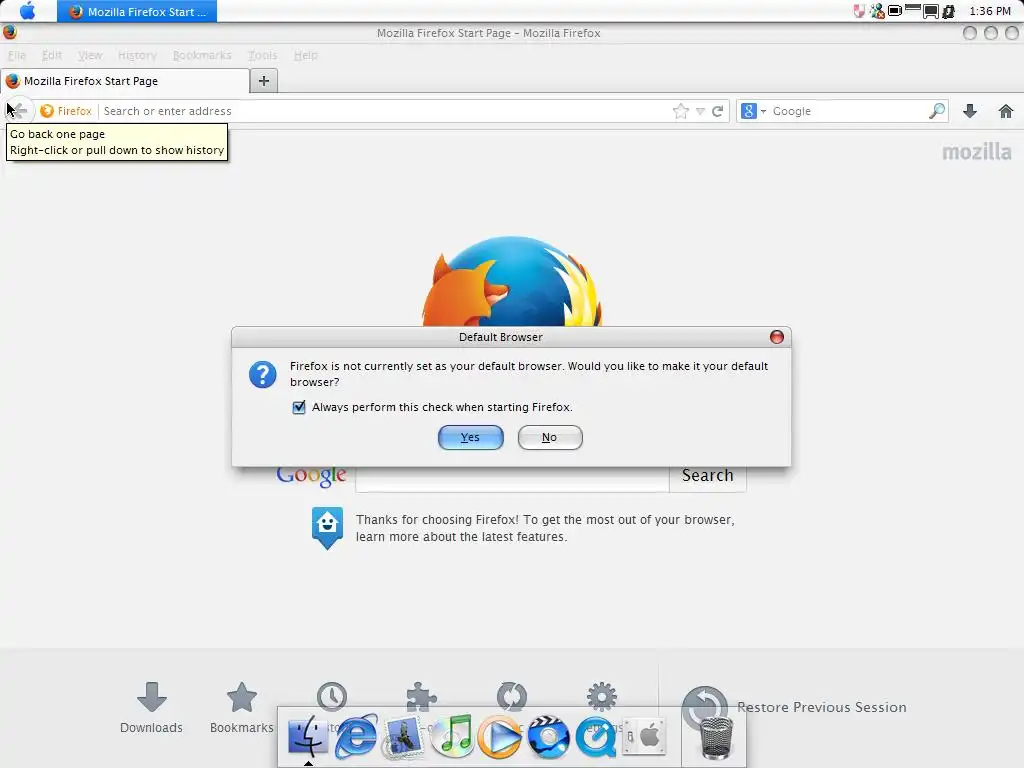Image resolution: width=1024 pixels, height=768 pixels.
Task: Bookmark this page with the star icon
Action: (x=680, y=111)
